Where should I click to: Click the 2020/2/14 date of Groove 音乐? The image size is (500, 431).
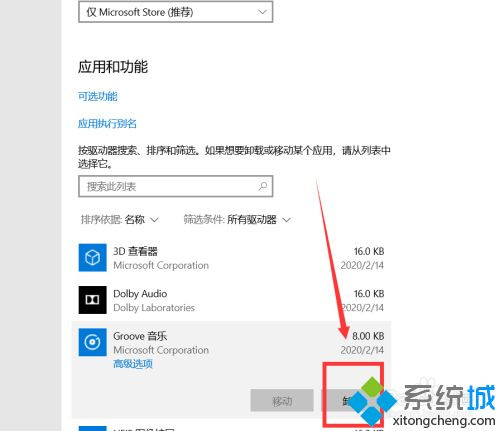(x=362, y=350)
